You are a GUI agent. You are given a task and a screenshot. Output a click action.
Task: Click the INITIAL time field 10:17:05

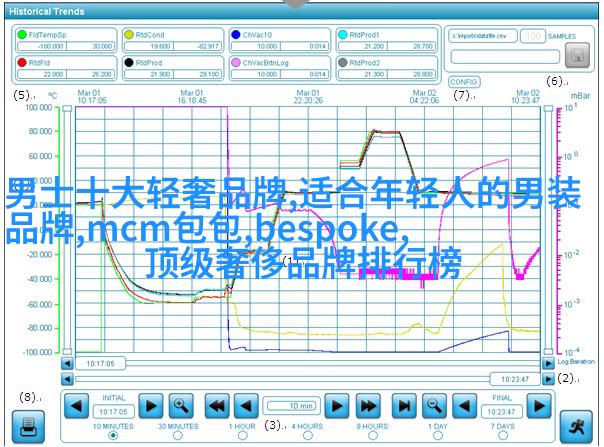click(x=113, y=412)
